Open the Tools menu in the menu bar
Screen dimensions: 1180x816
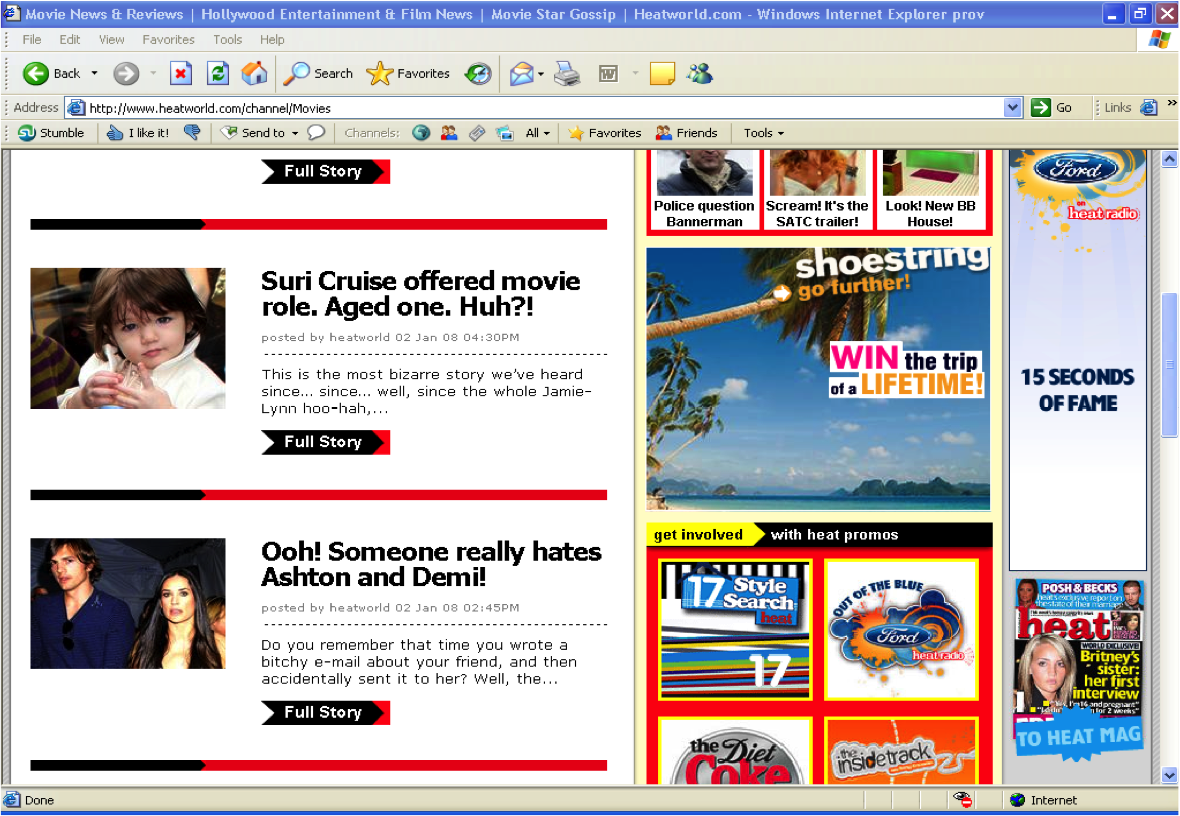point(227,39)
